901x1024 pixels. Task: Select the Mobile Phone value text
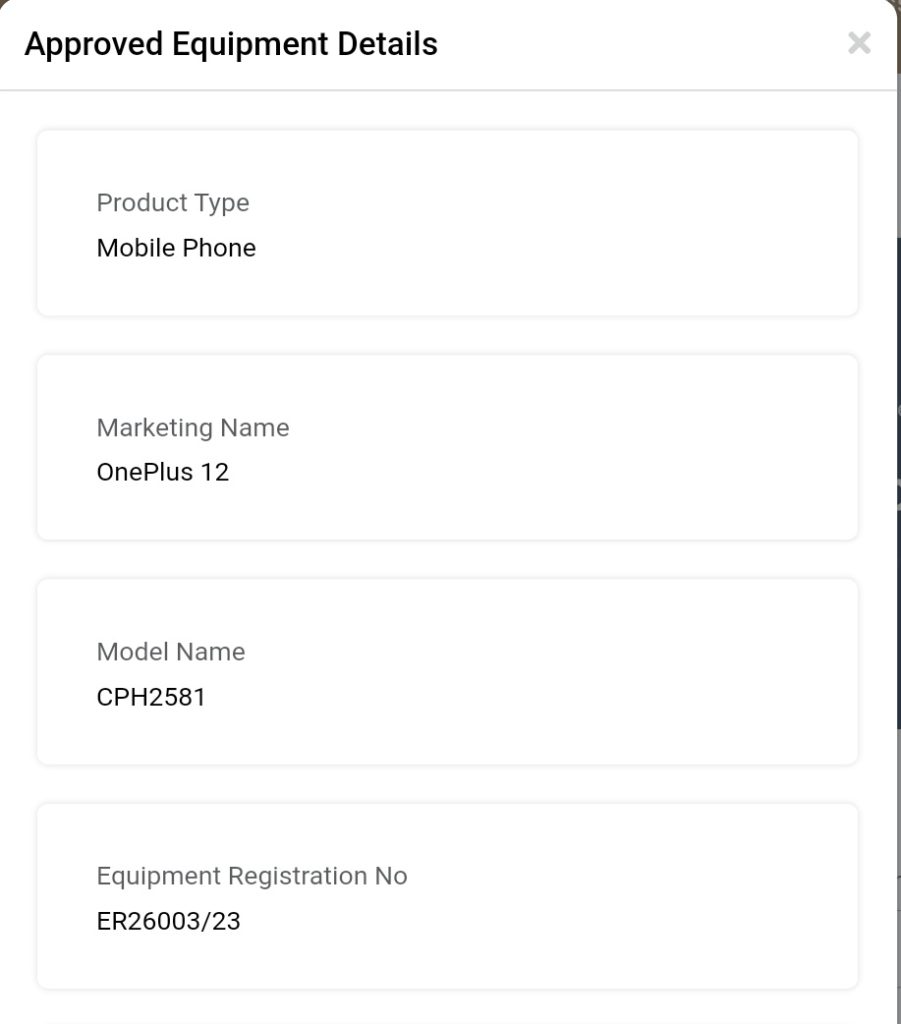coord(176,248)
